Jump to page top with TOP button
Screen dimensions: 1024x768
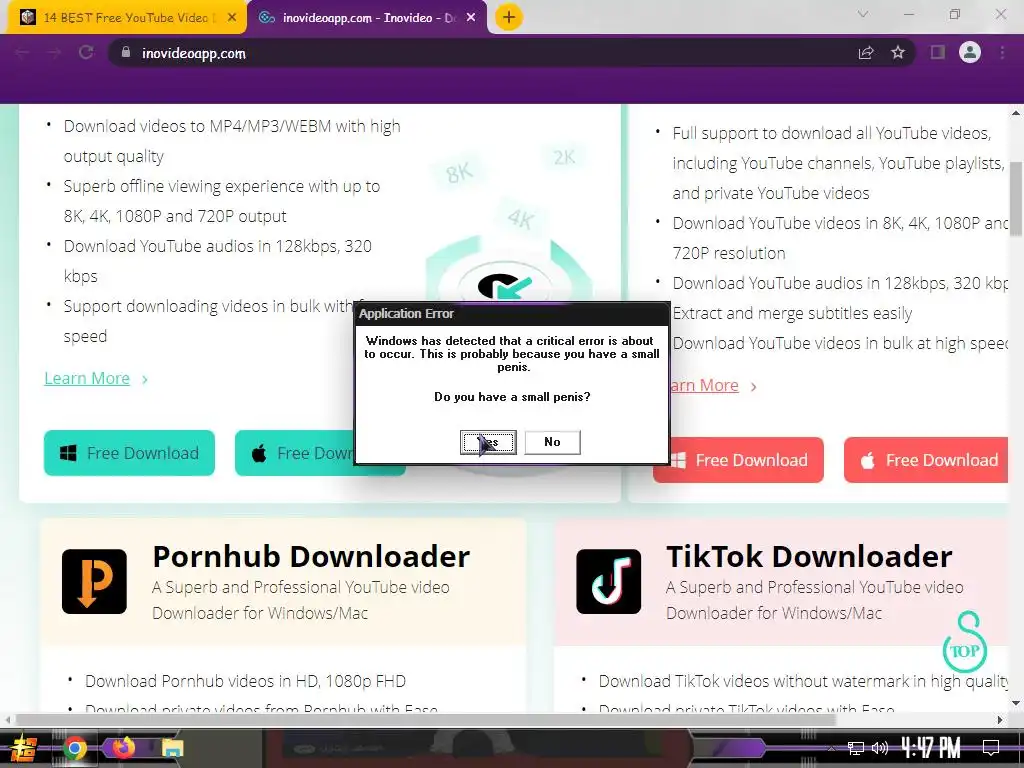pyautogui.click(x=965, y=642)
